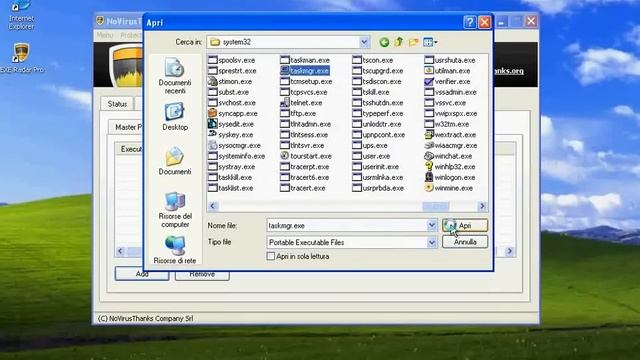Select the winmine.exe minesweeper icon
This screenshot has width=640, height=360.
(429, 188)
